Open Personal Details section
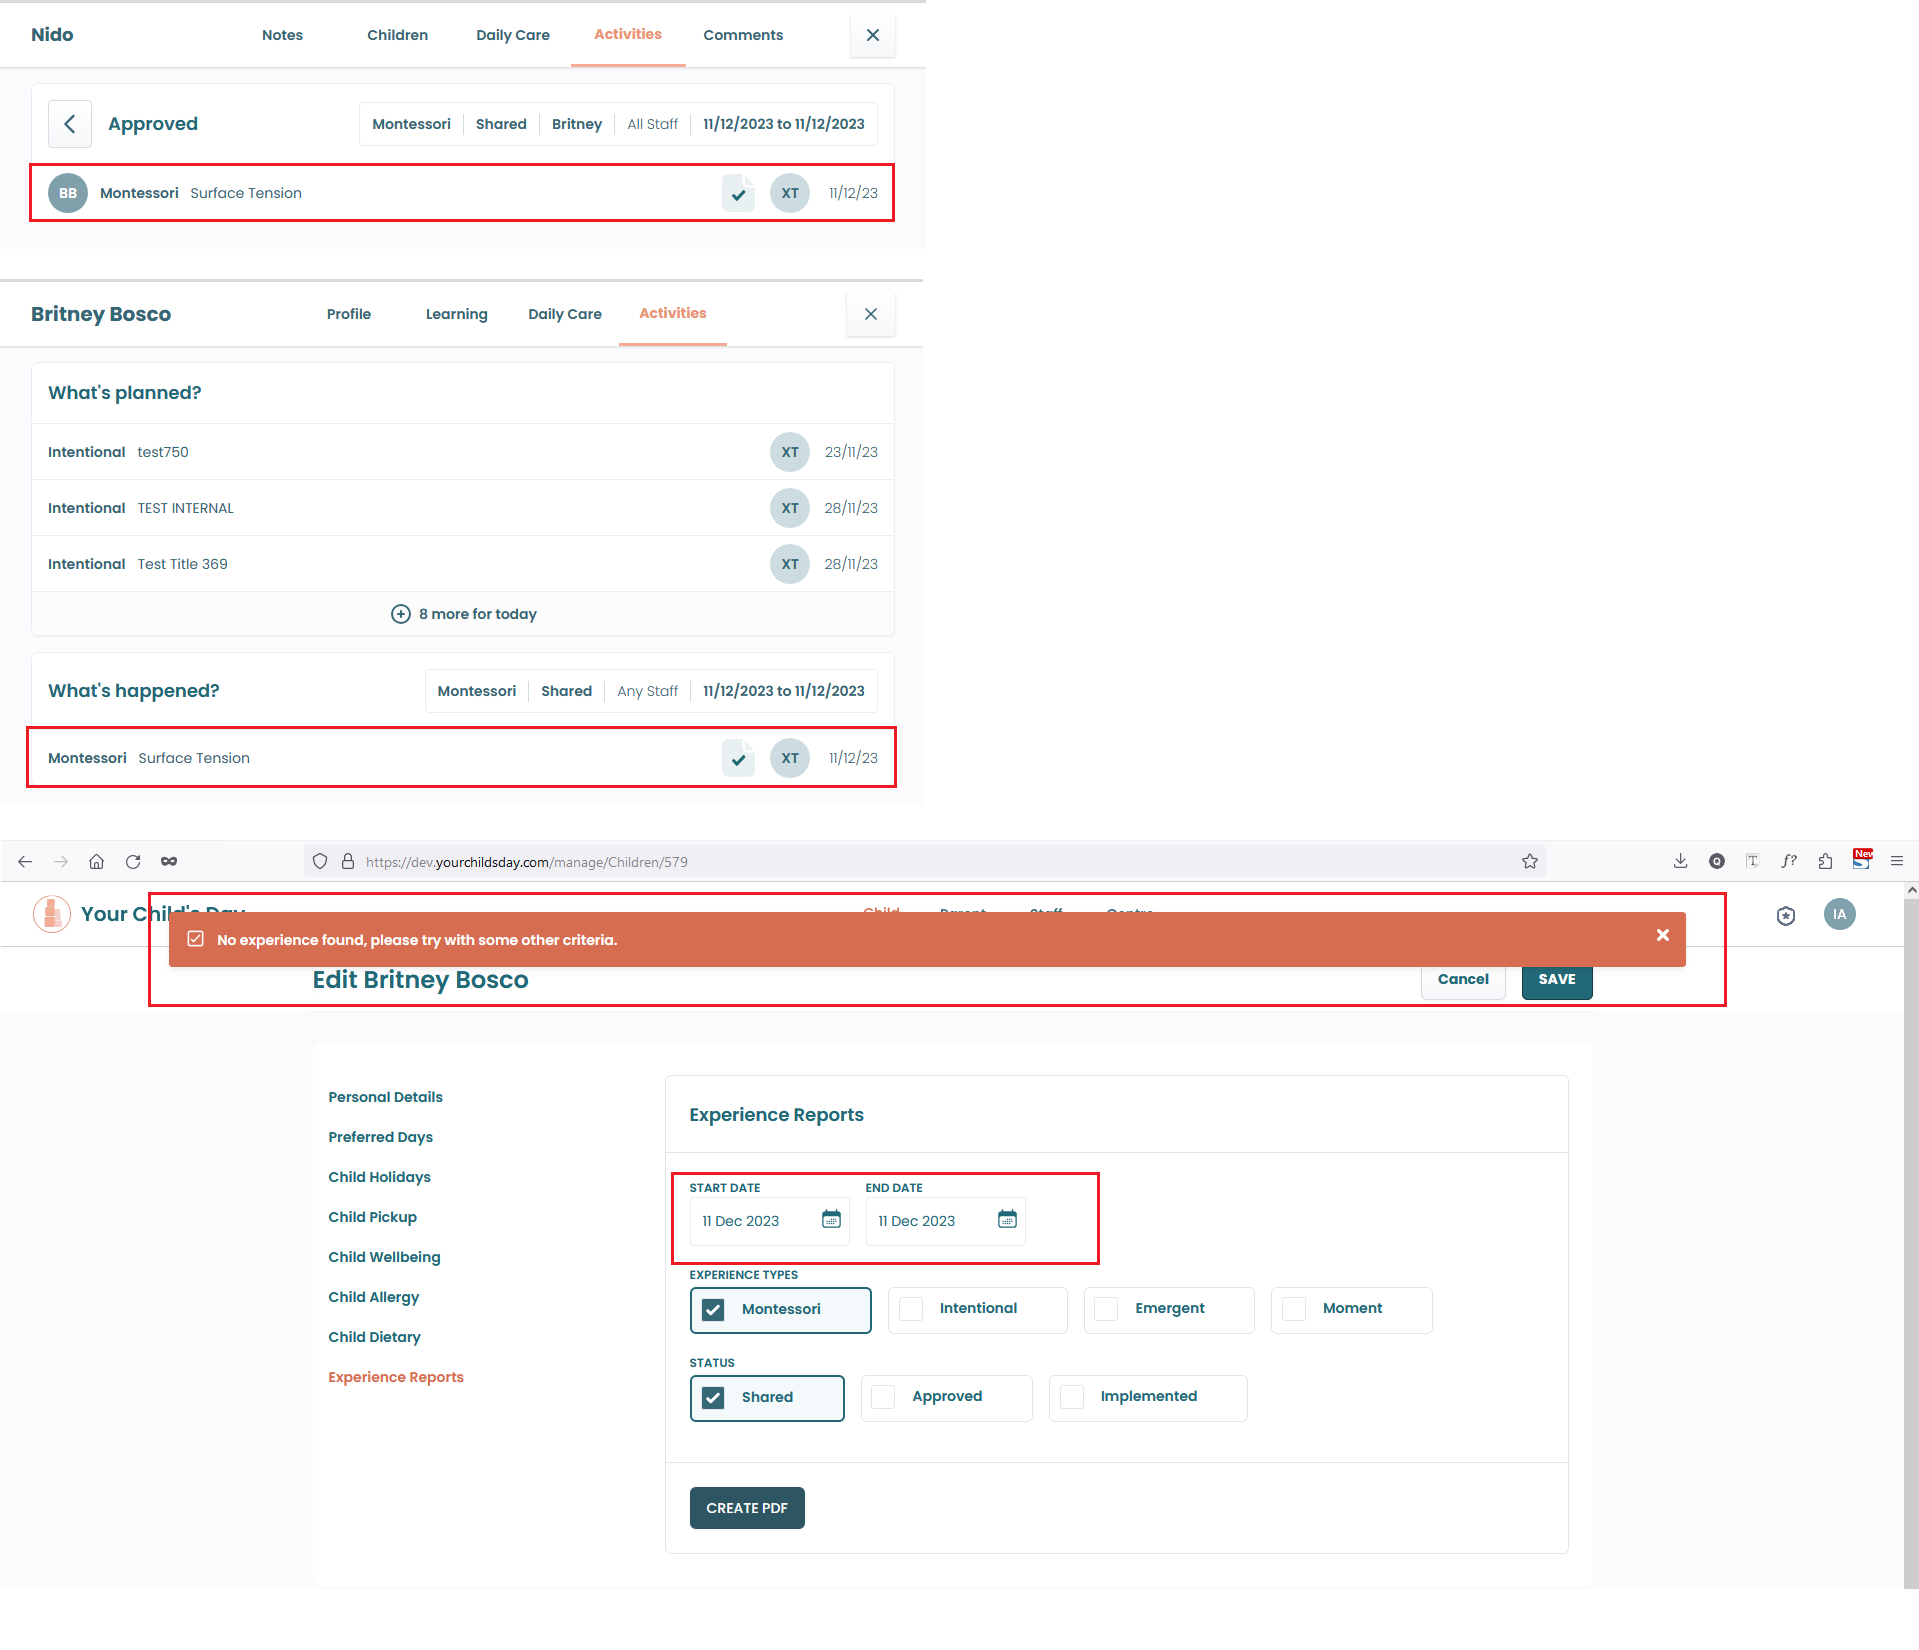1919x1650 pixels. point(385,1097)
